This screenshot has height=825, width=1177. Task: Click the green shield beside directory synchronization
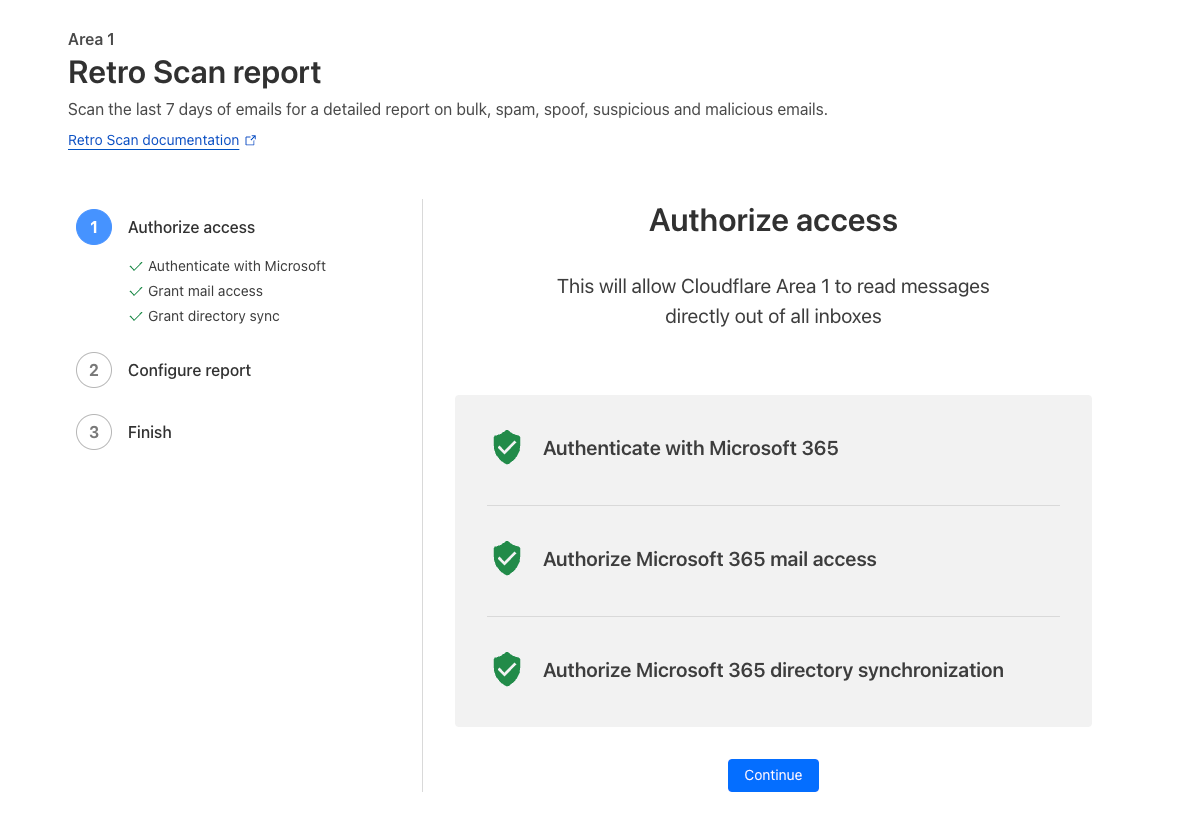point(507,670)
